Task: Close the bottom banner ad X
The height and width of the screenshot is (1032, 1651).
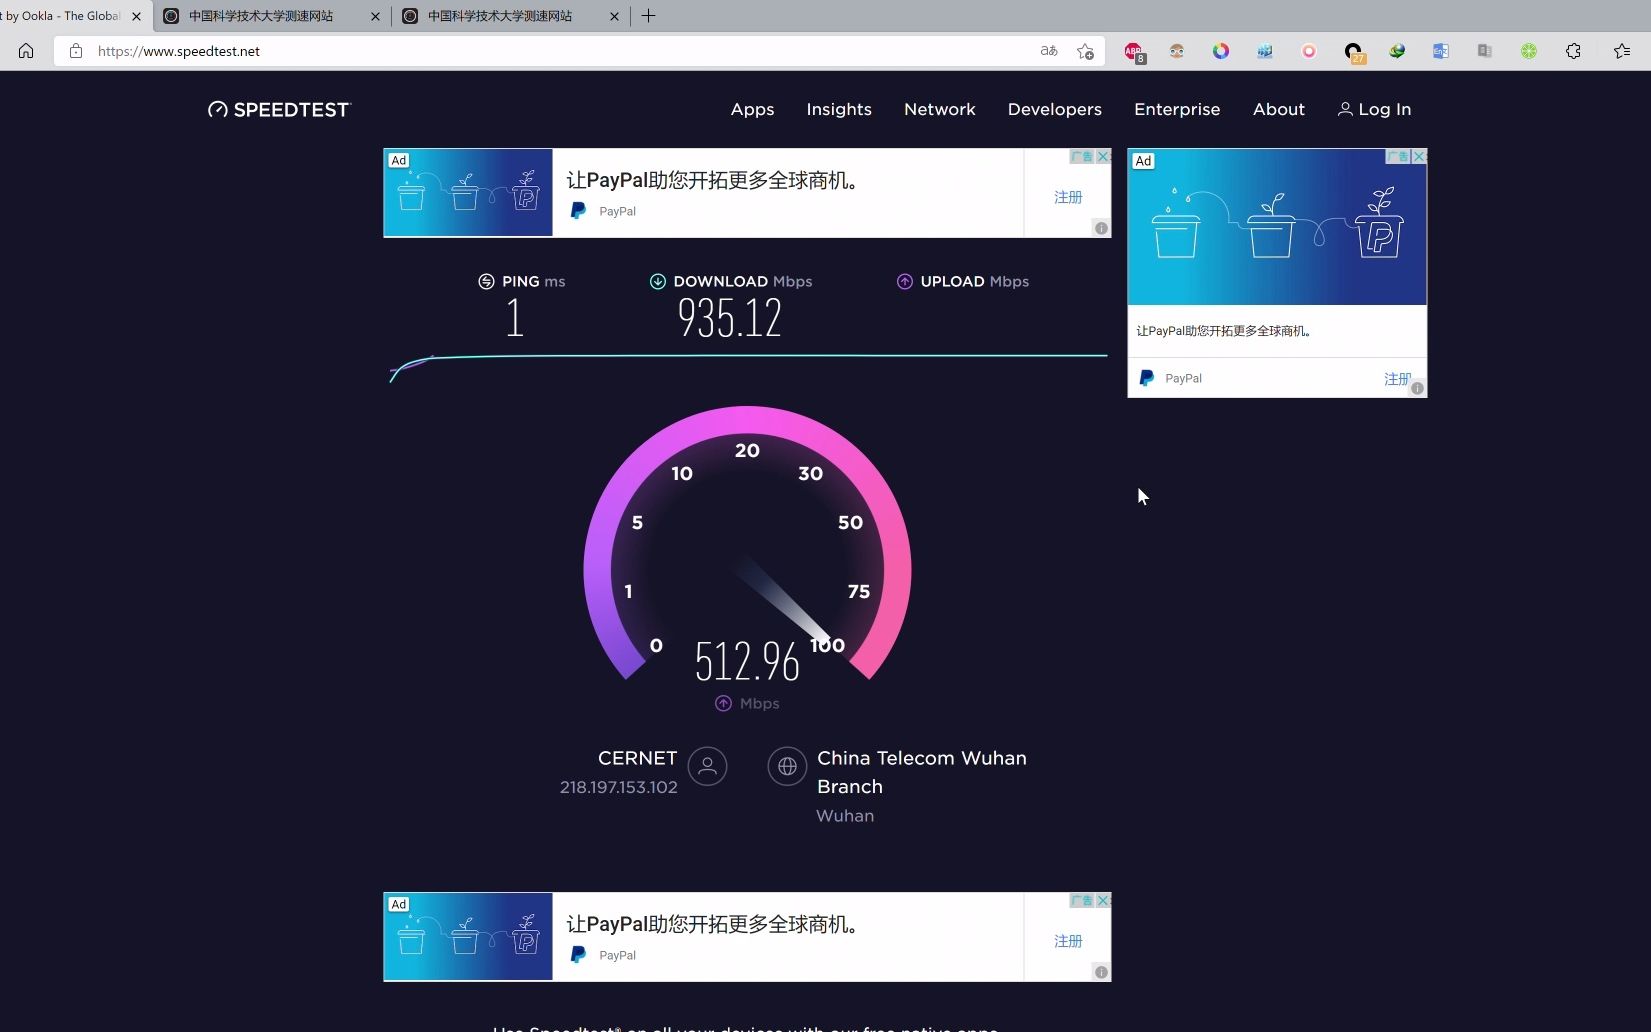Action: pyautogui.click(x=1103, y=900)
